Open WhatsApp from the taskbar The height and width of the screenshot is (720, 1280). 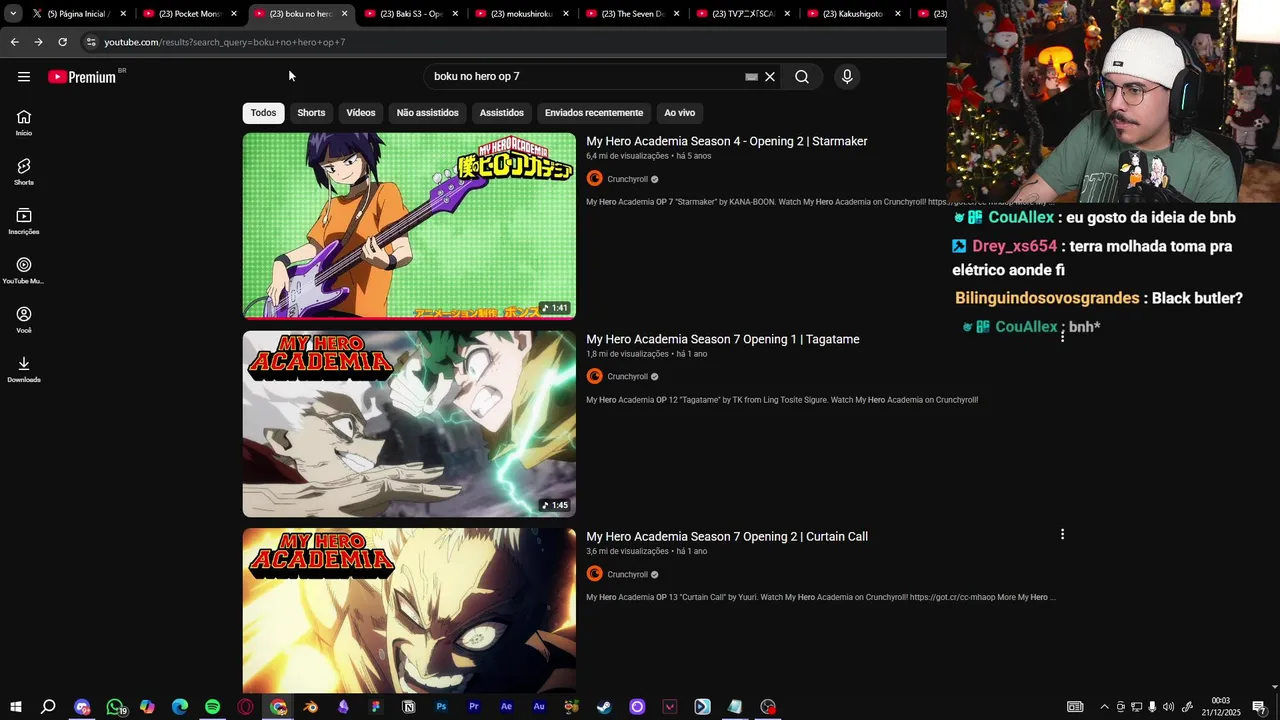coord(115,707)
